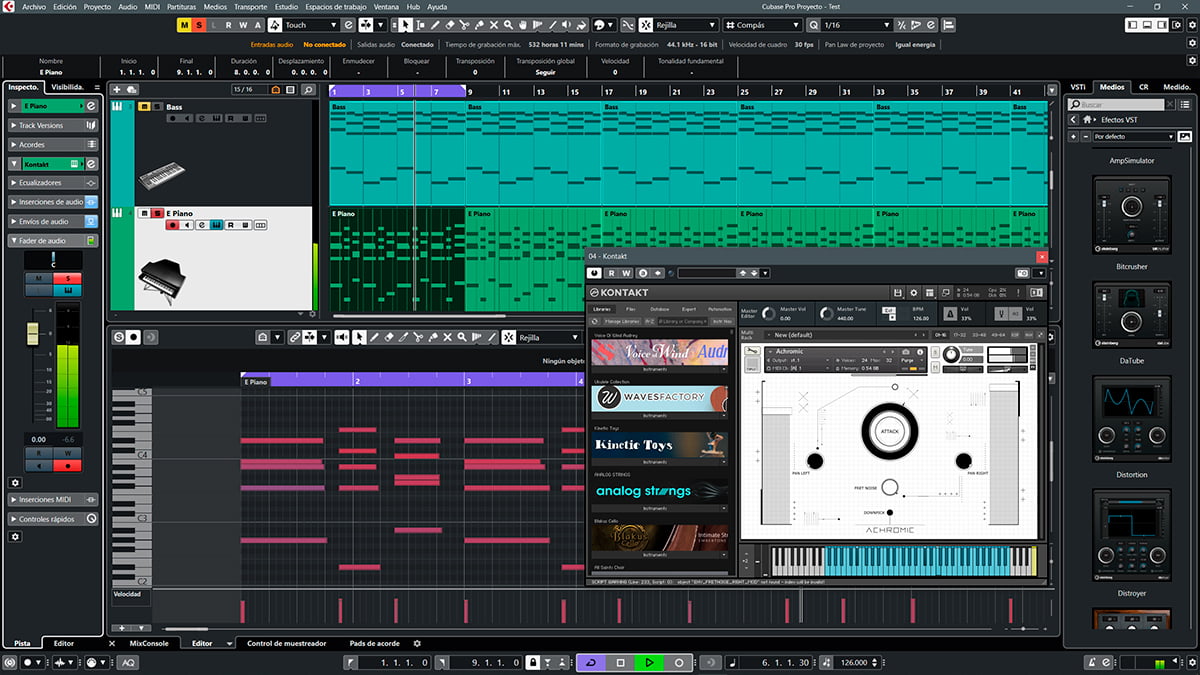Viewport: 1200px width, 675px height.
Task: Toggle the global Solo S button
Action: coord(199,24)
